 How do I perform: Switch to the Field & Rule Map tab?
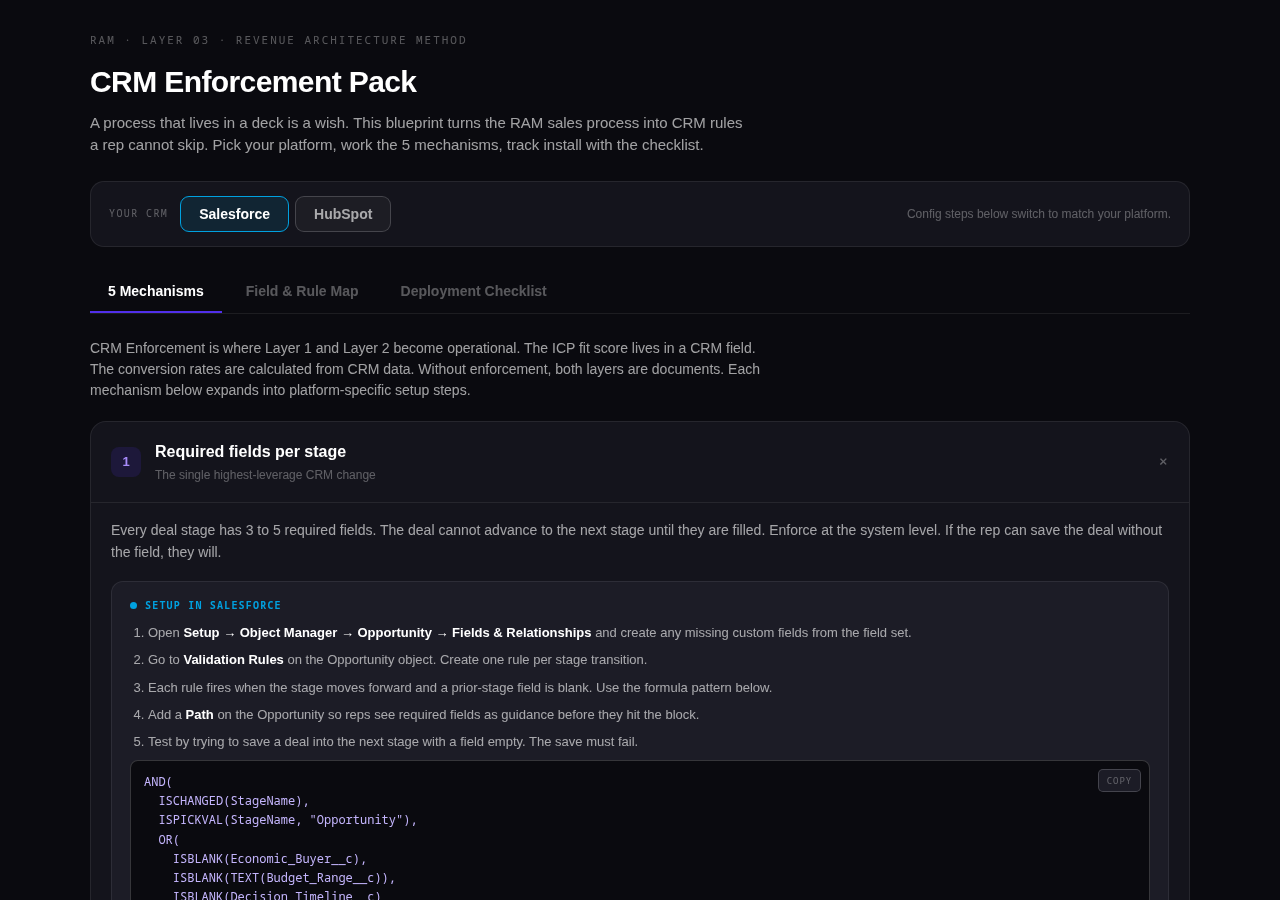[x=302, y=291]
